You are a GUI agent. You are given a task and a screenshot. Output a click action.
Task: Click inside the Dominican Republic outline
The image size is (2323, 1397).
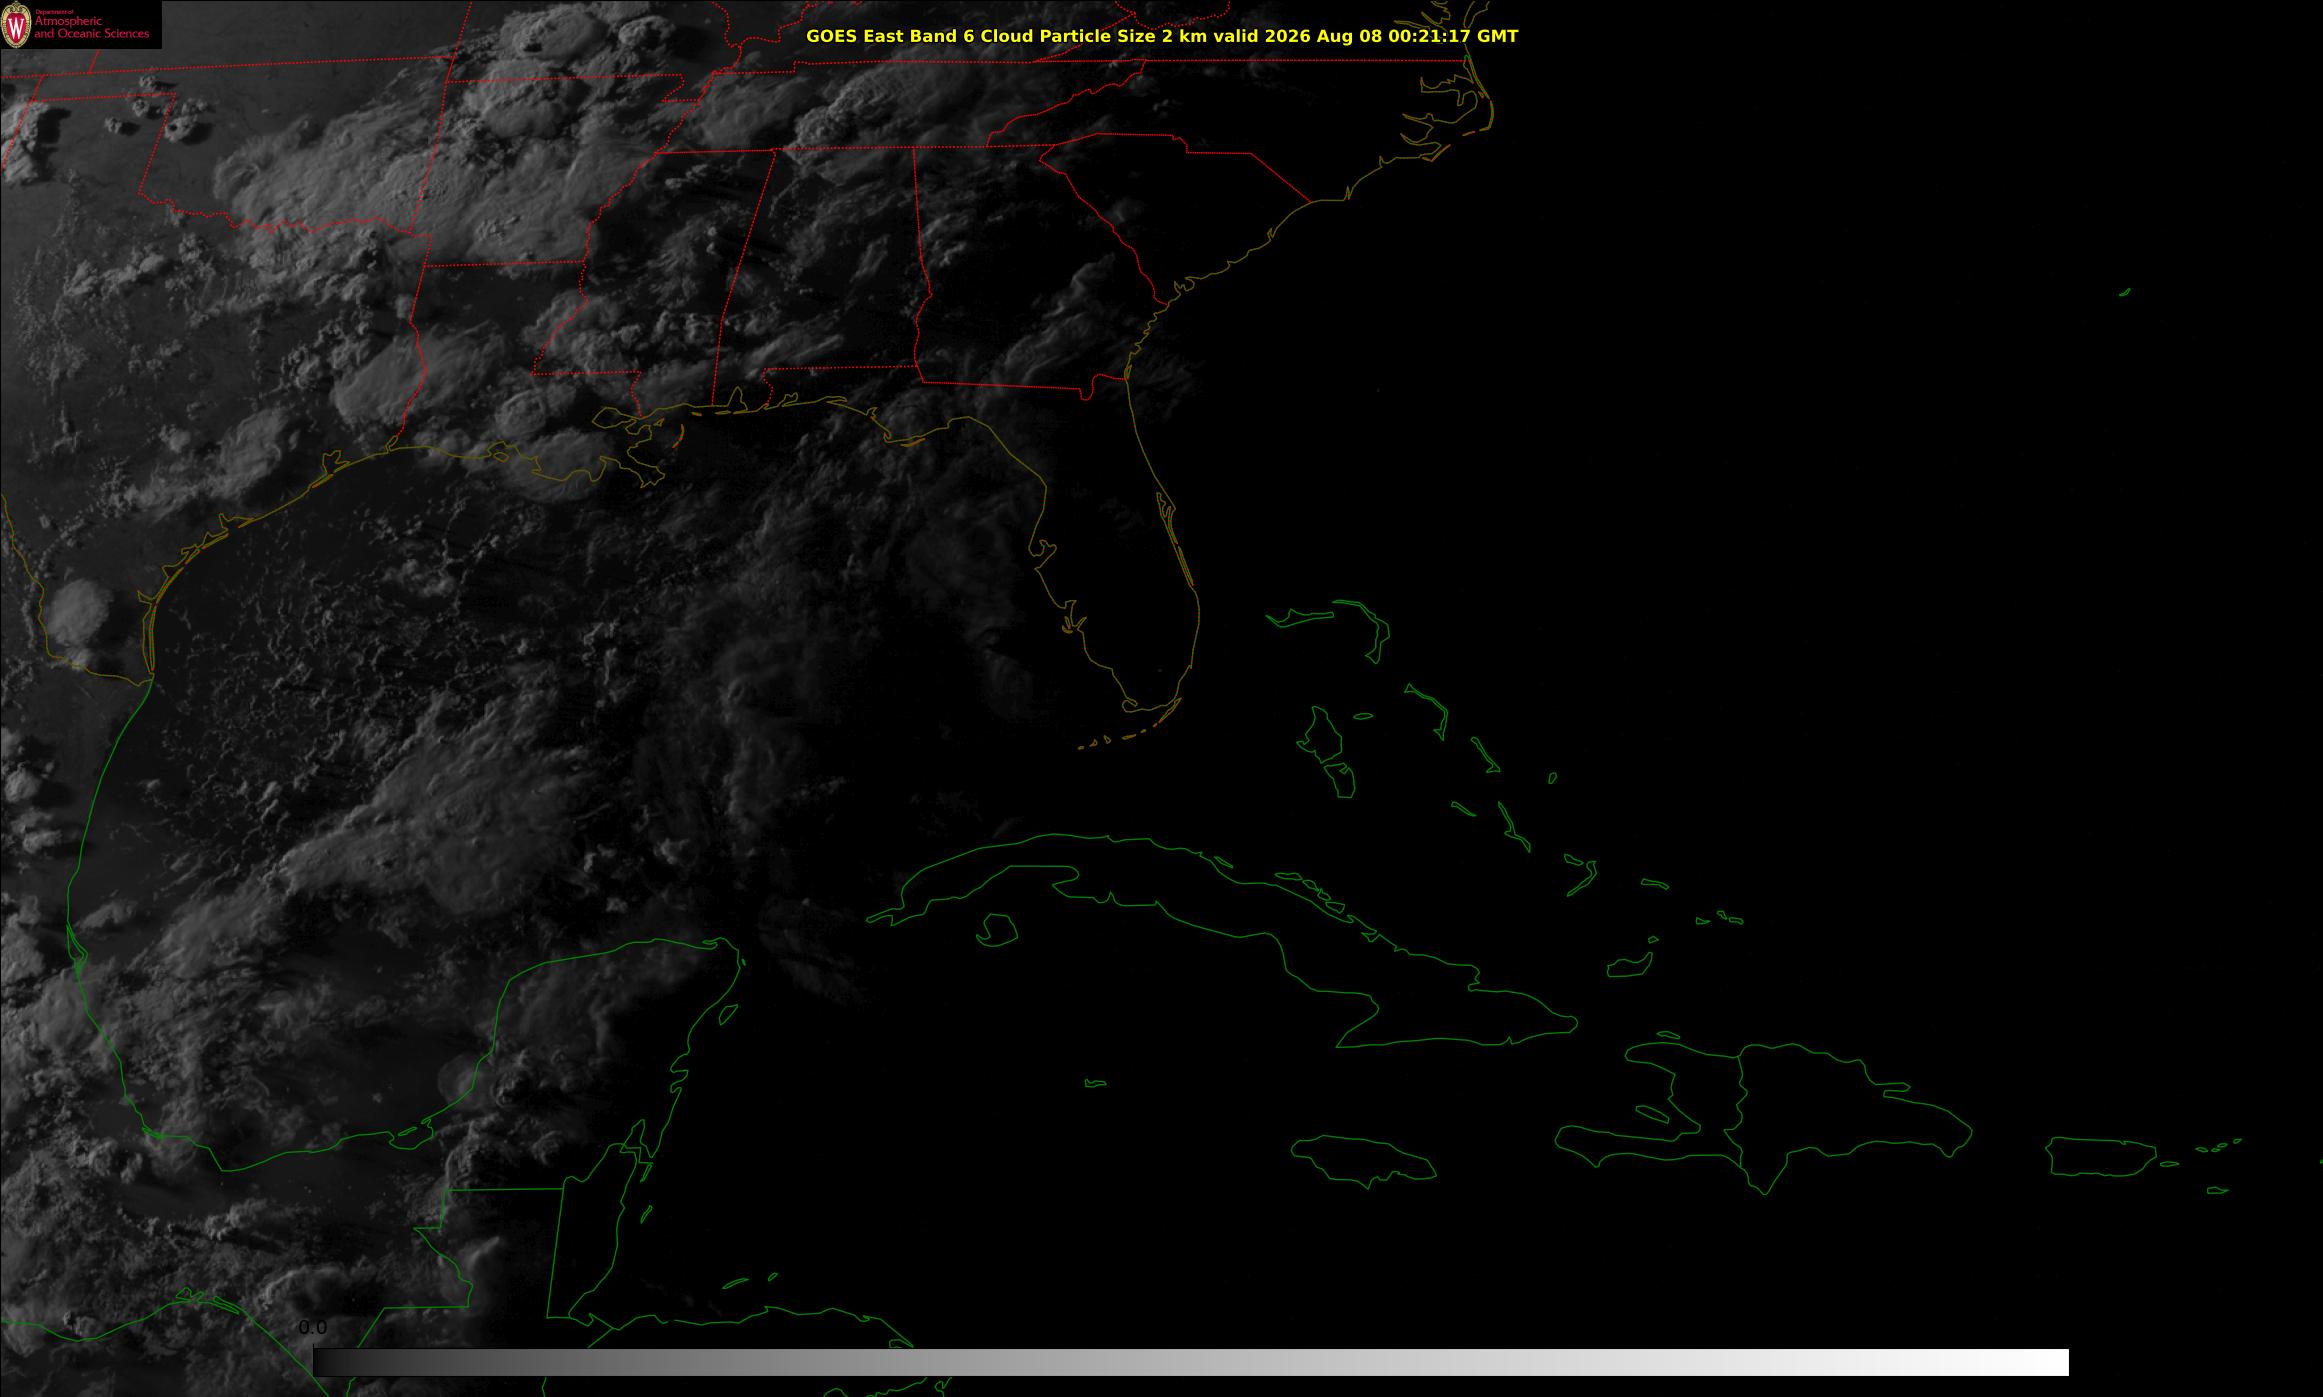pos(1840,1110)
